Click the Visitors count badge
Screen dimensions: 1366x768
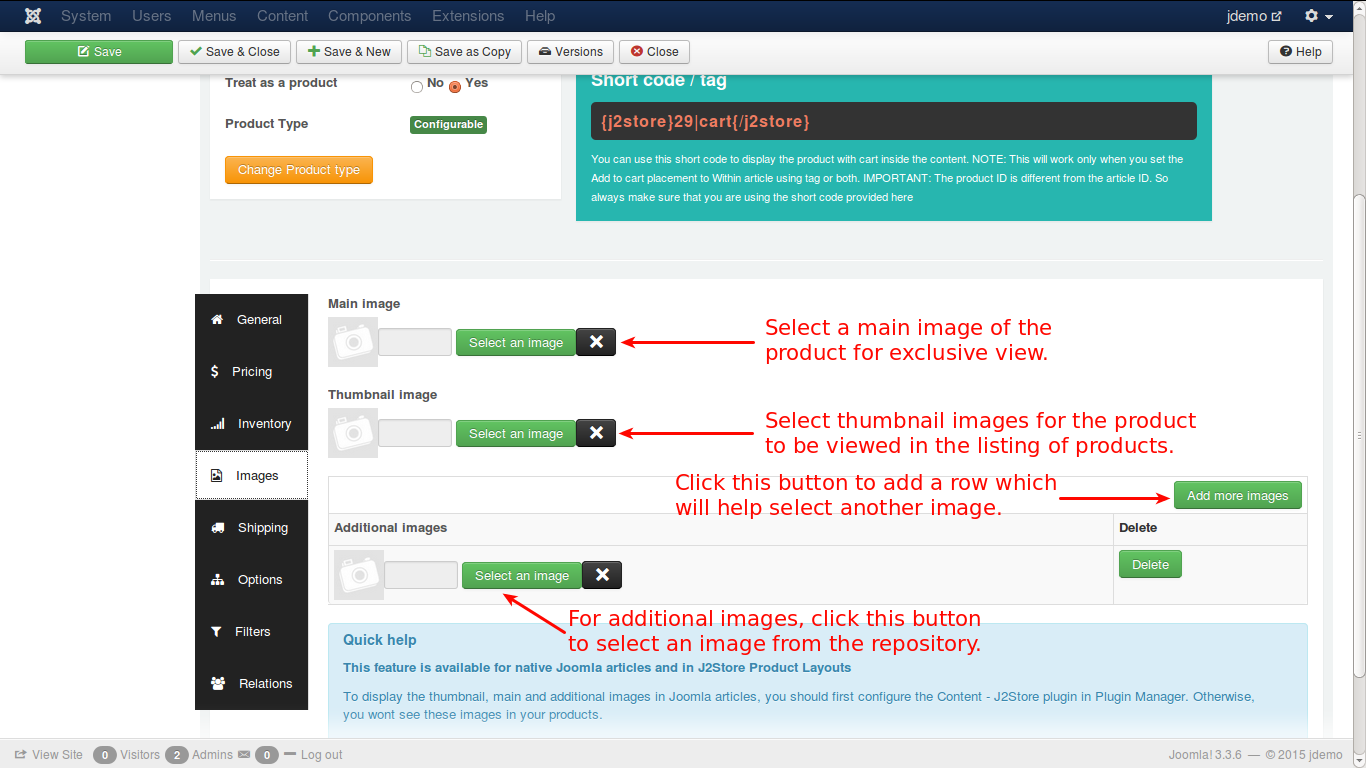pos(105,755)
